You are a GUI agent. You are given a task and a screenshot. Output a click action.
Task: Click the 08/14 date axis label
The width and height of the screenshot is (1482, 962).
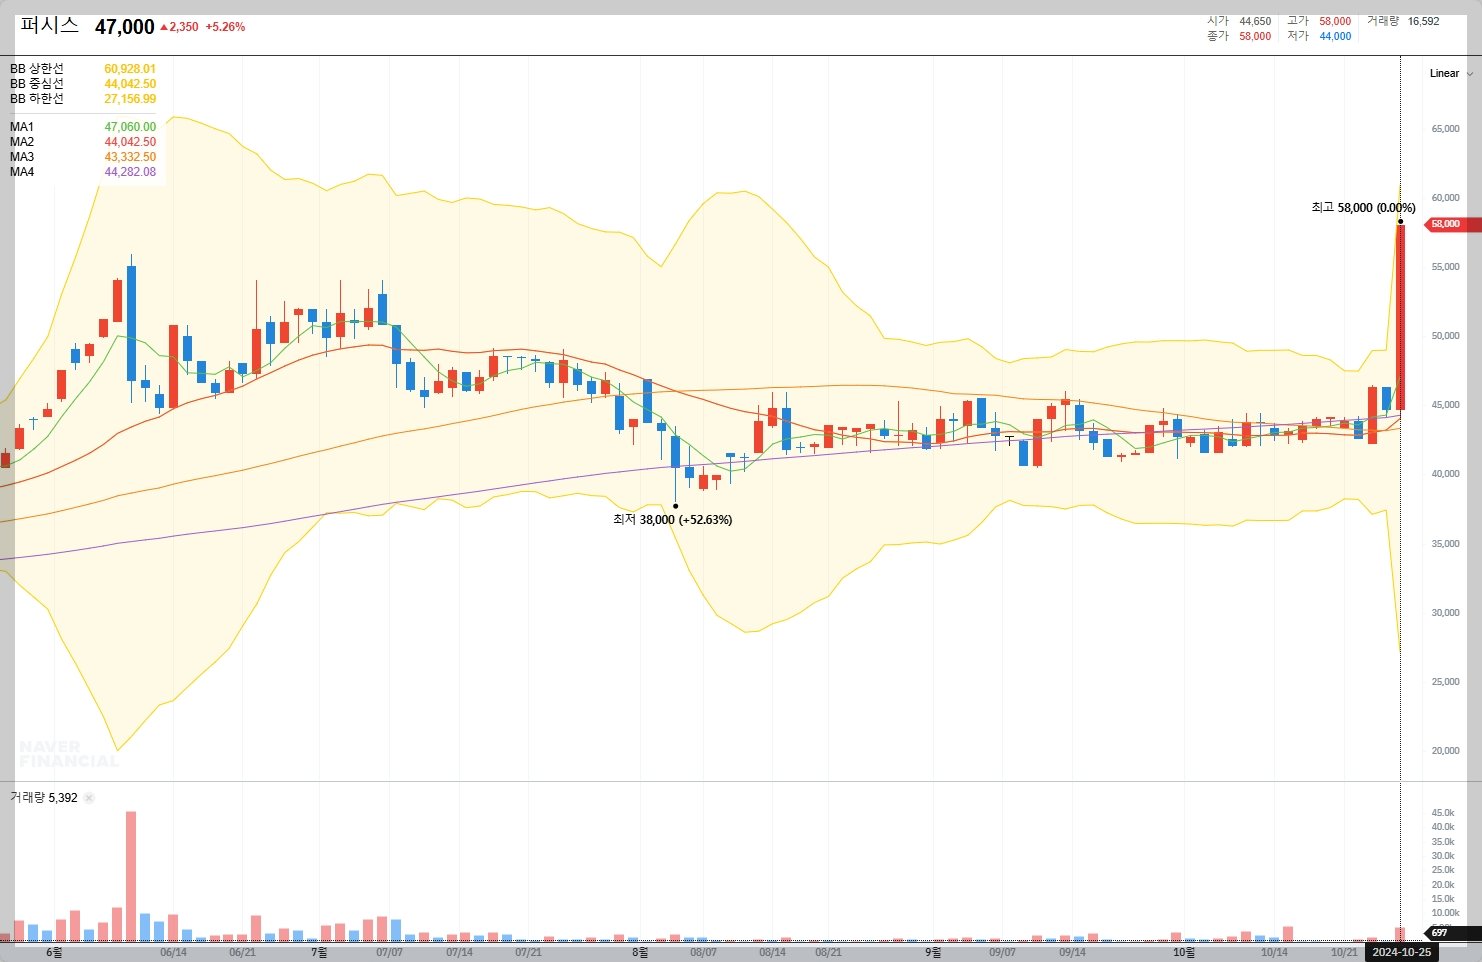point(772,952)
